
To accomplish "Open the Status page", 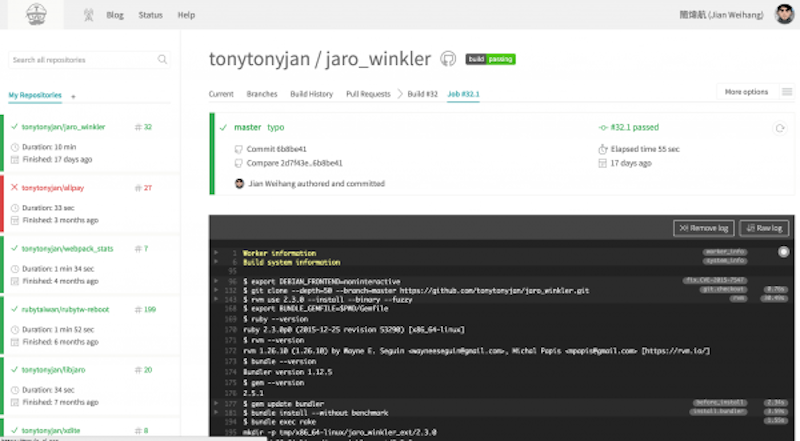I will click(x=151, y=15).
